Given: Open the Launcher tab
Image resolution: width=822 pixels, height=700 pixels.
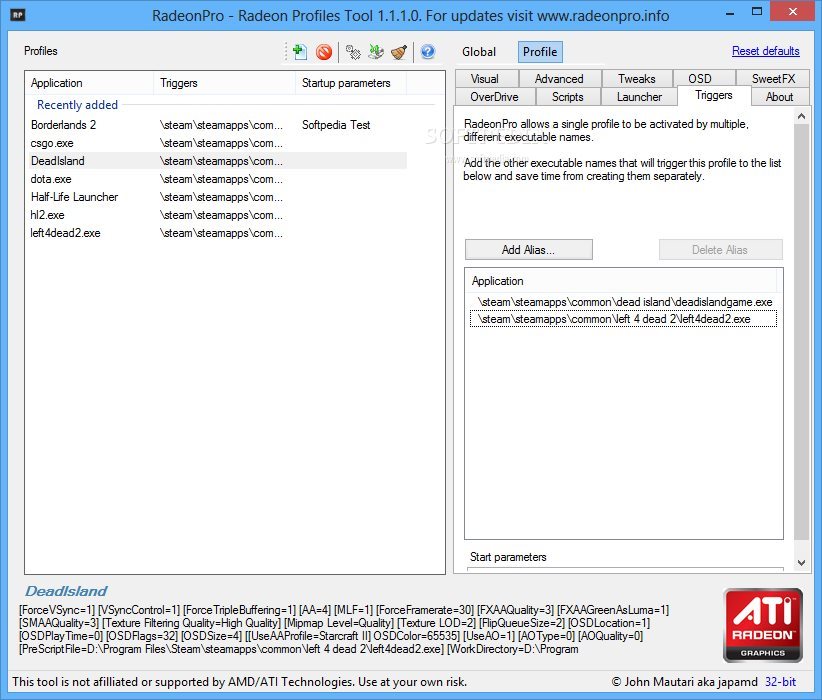Looking at the screenshot, I should (x=639, y=97).
